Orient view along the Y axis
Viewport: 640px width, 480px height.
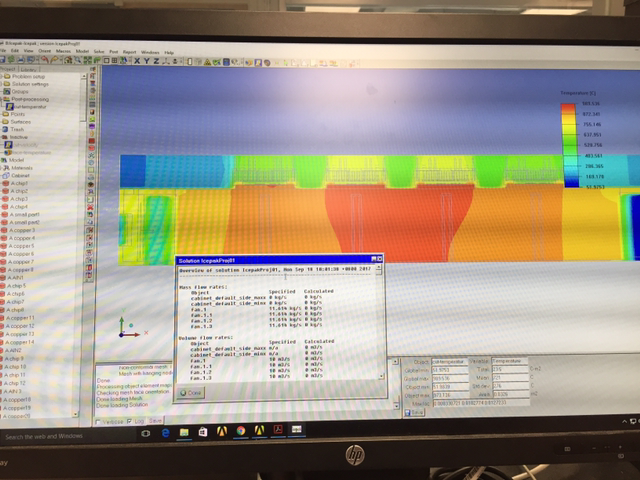click(x=147, y=61)
